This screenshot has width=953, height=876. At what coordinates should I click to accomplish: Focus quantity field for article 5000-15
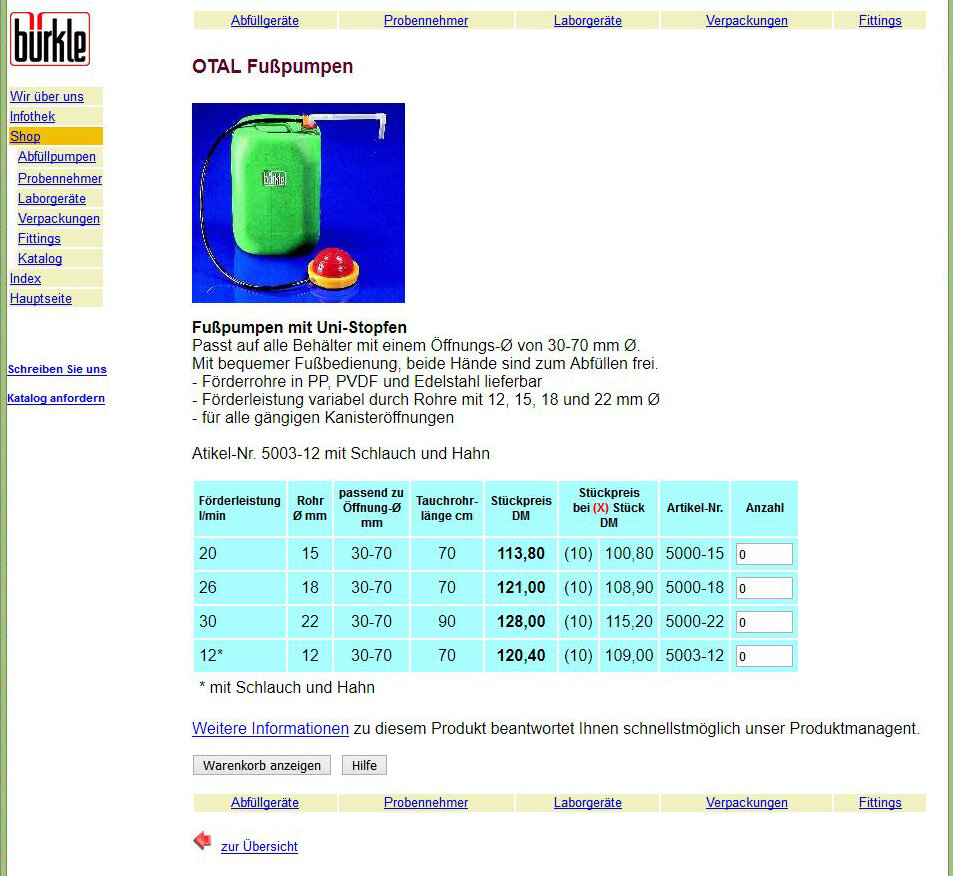point(764,554)
